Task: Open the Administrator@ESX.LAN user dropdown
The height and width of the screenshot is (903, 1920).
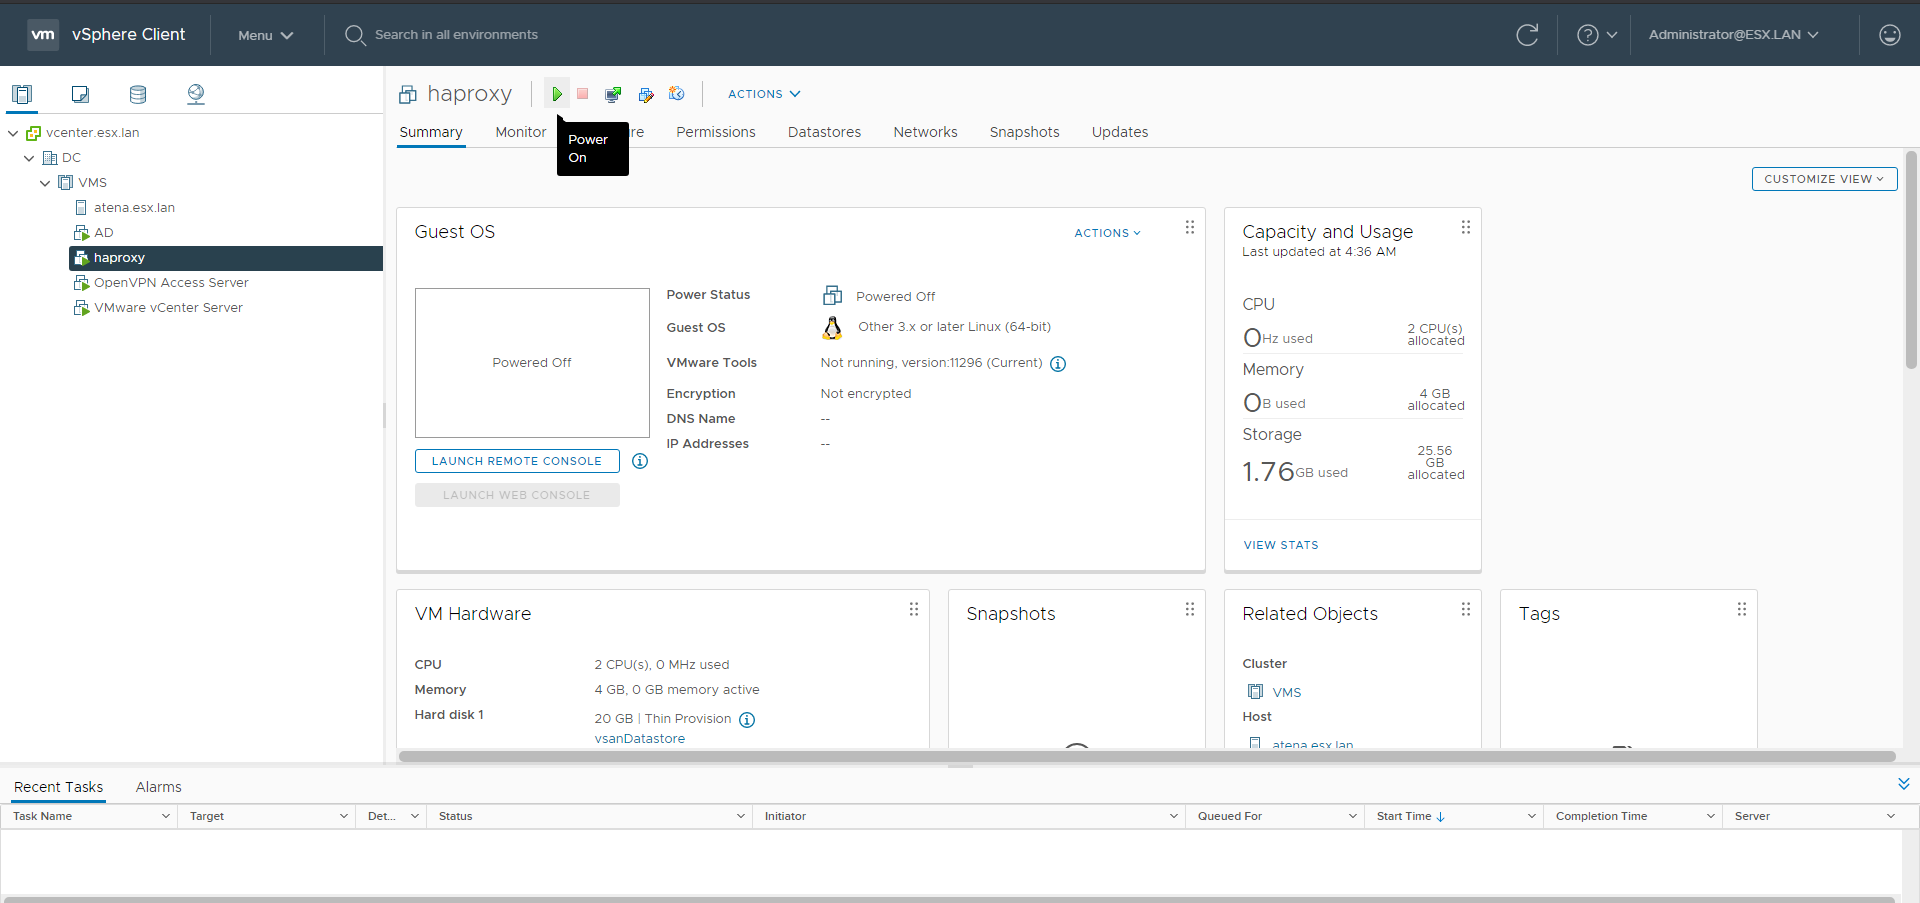Action: coord(1733,35)
